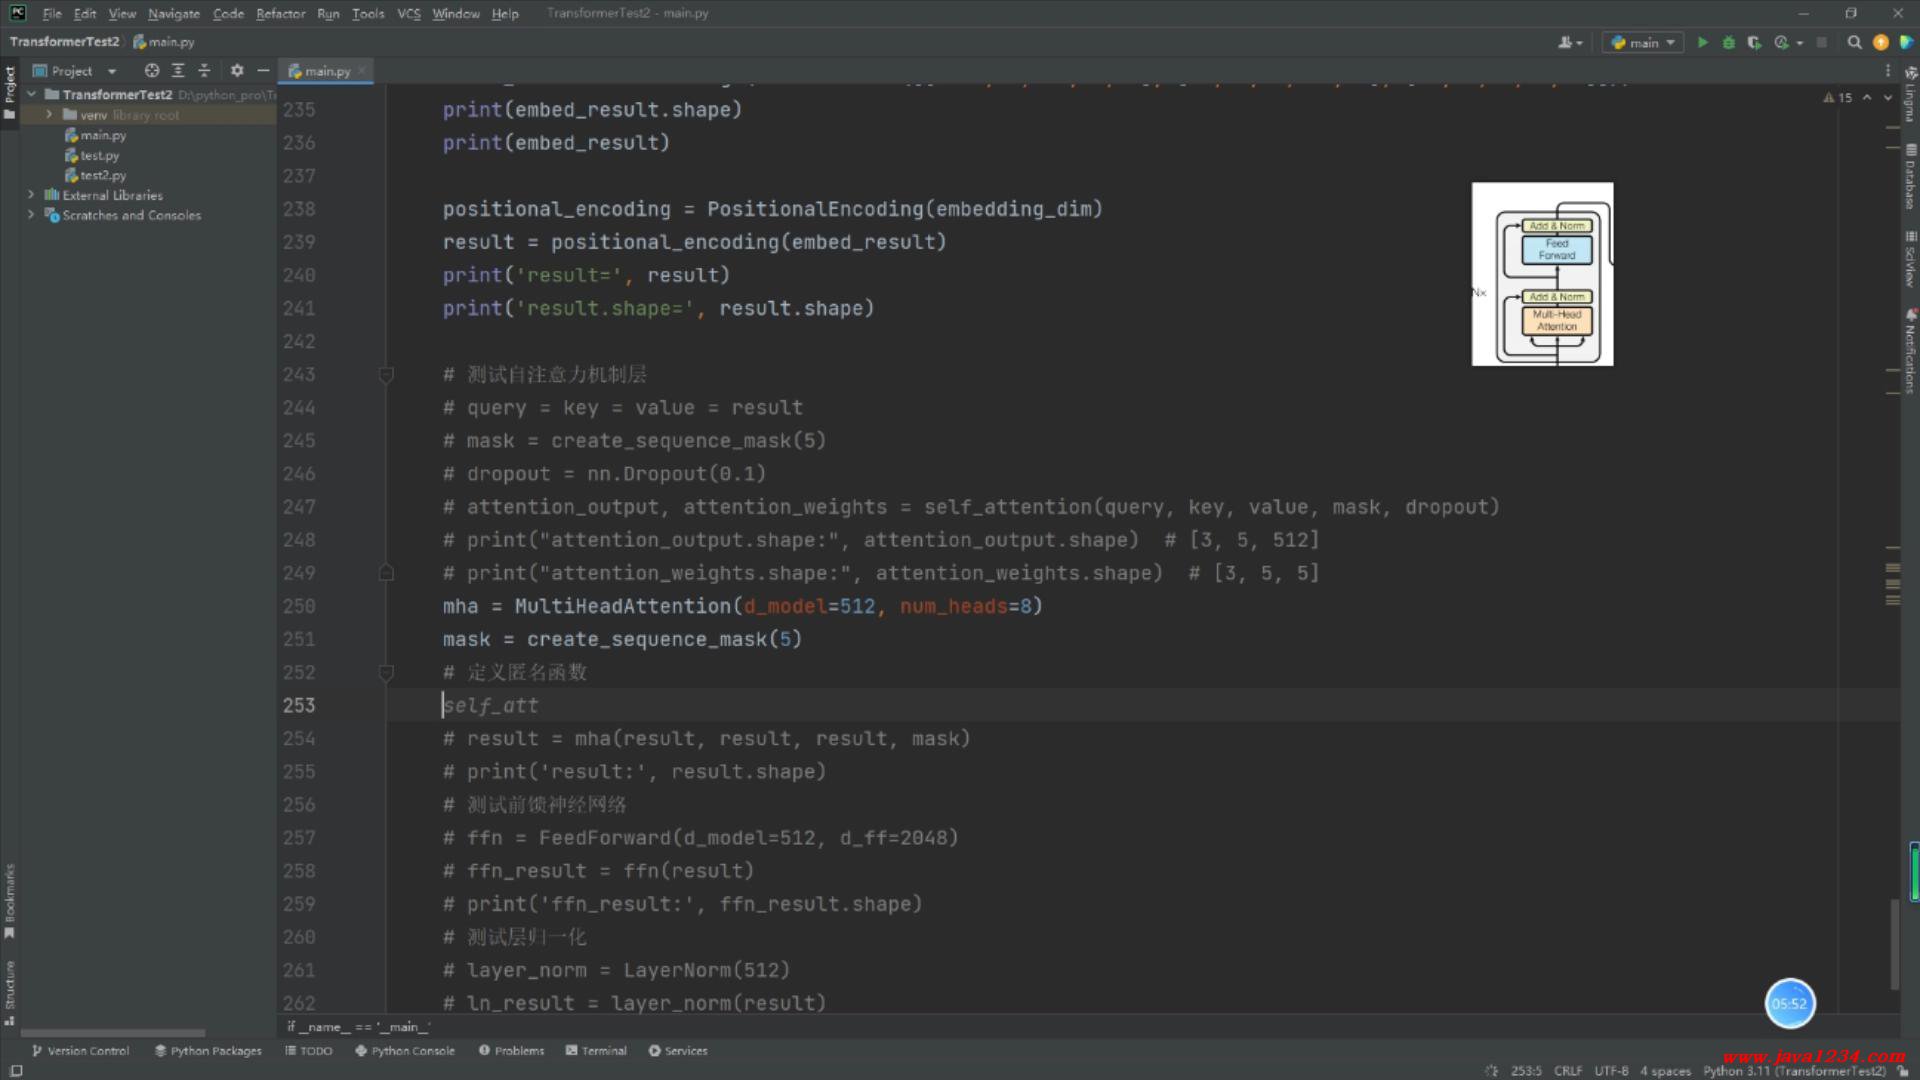Open the main run configuration dropdown
This screenshot has height=1080, width=1920.
[x=1644, y=42]
